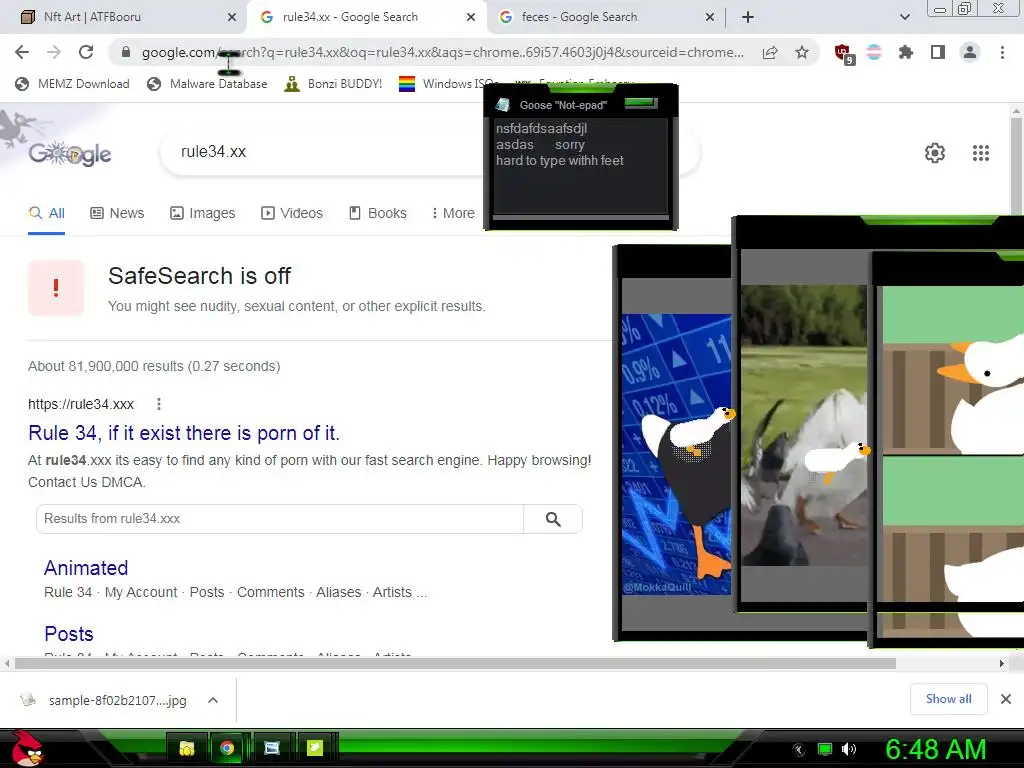The image size is (1024, 768).
Task: Click the goose photo meme in middle window
Action: point(804,425)
